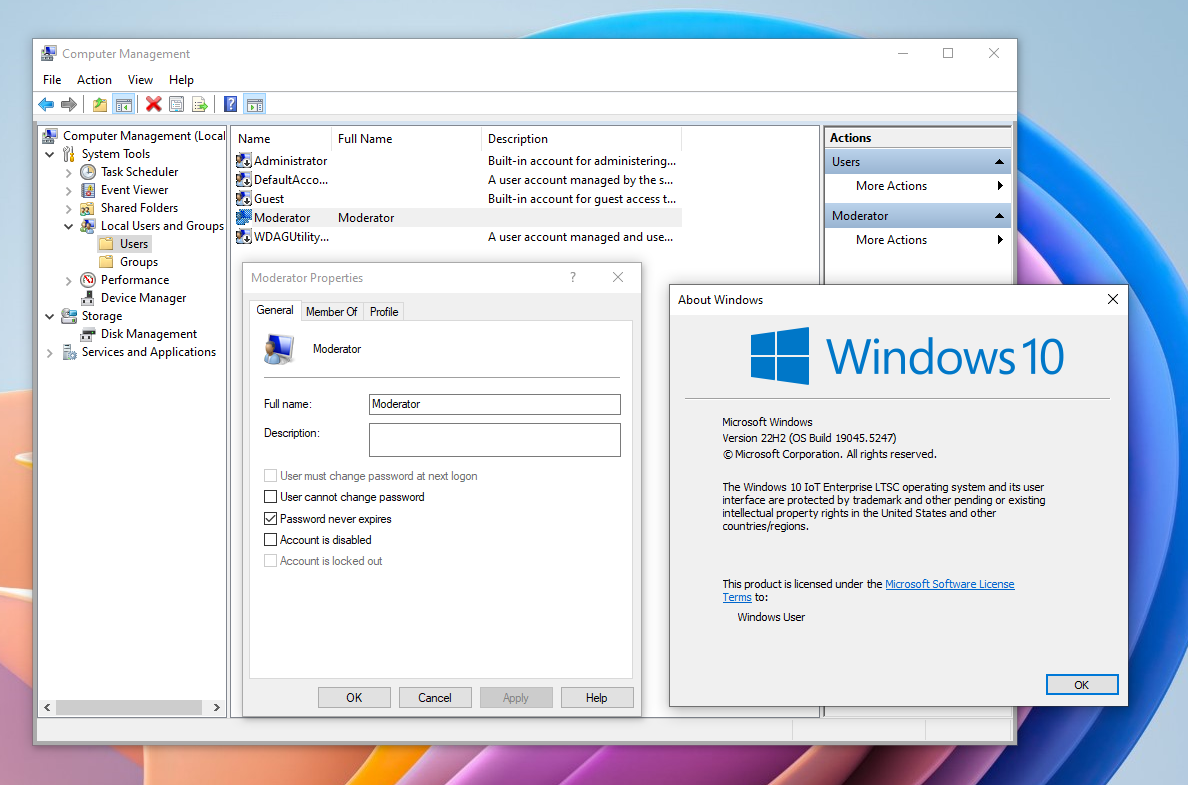Screen dimensions: 1188x785
Task: Select the Users folder in tree
Action: point(124,244)
